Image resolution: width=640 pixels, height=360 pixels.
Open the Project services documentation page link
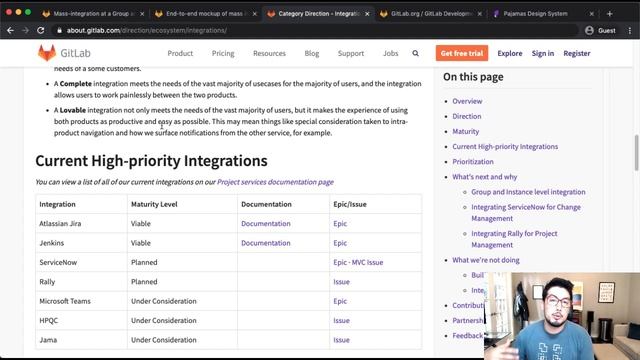pyautogui.click(x=275, y=182)
